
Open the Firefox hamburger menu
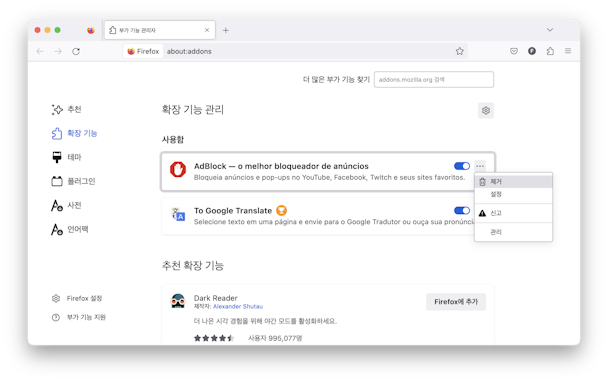(x=568, y=51)
